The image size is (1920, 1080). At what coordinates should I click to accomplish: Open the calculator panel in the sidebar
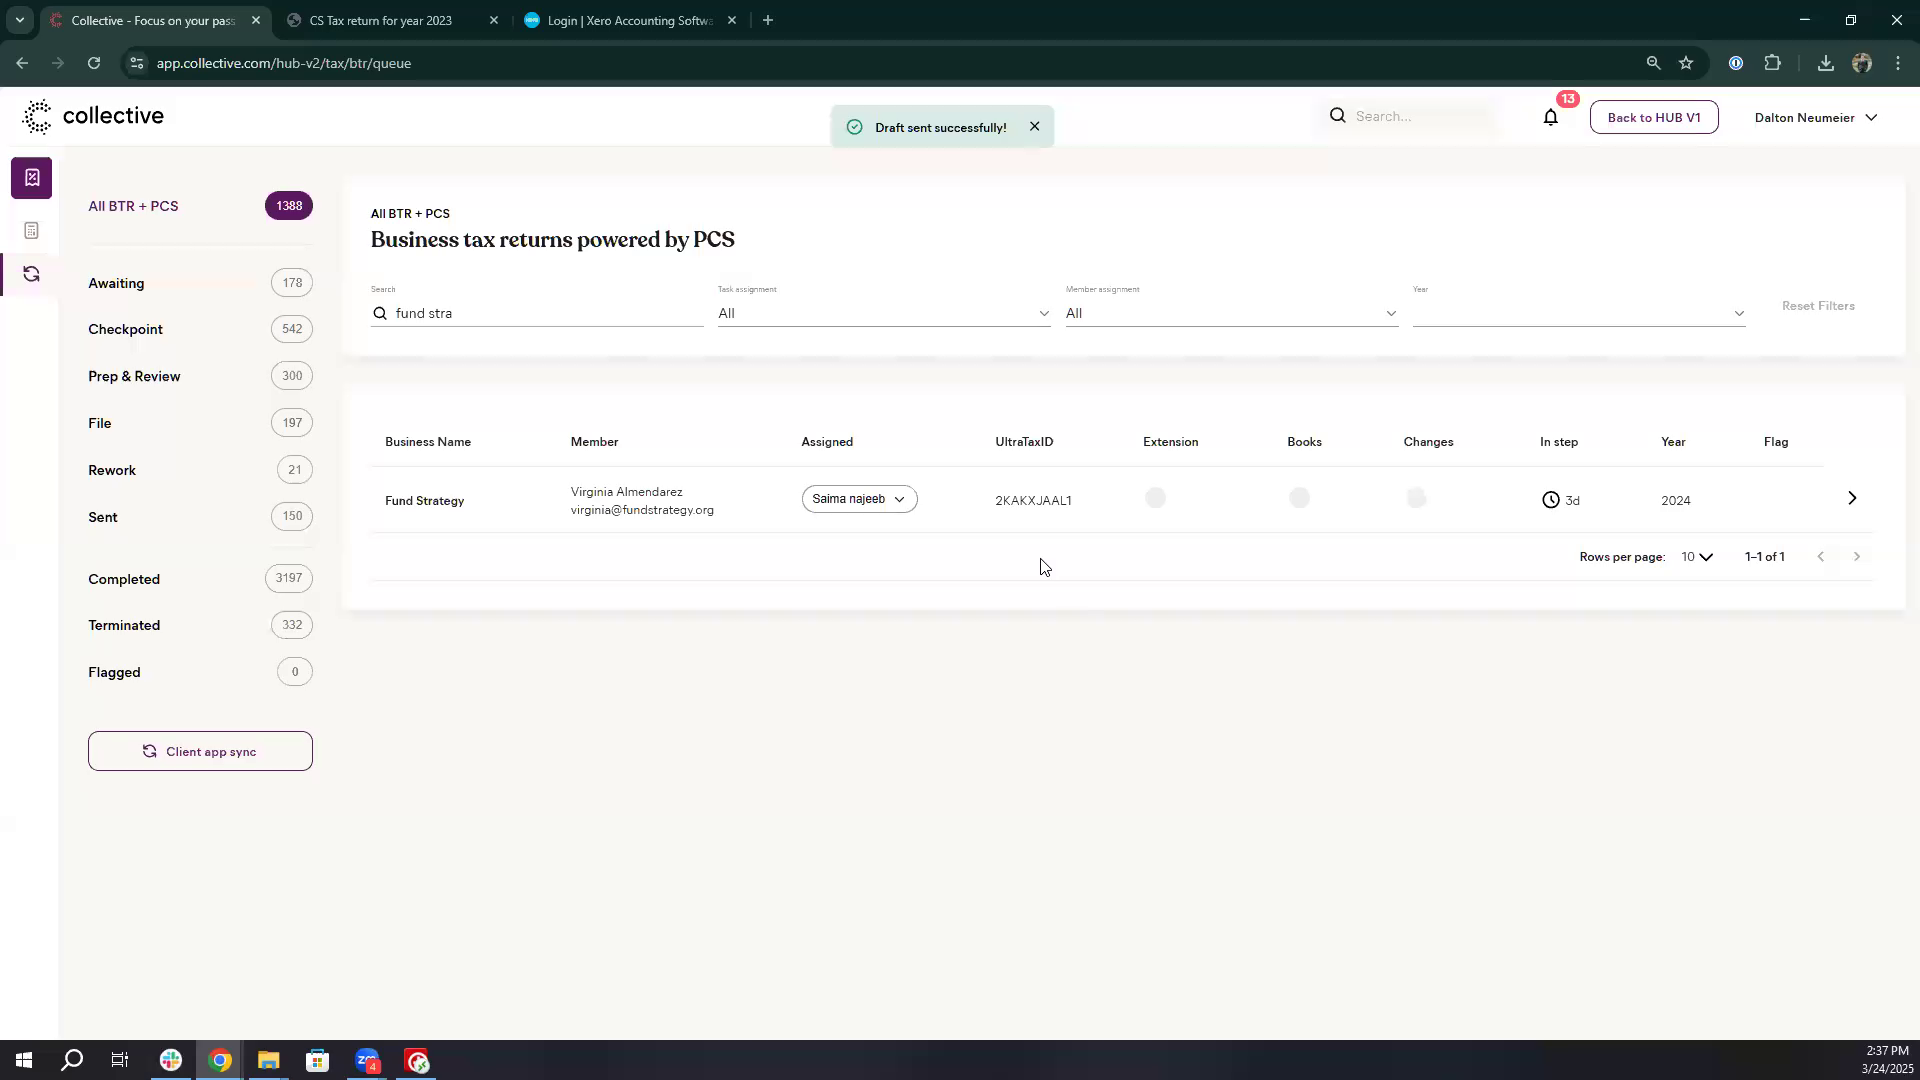31,230
